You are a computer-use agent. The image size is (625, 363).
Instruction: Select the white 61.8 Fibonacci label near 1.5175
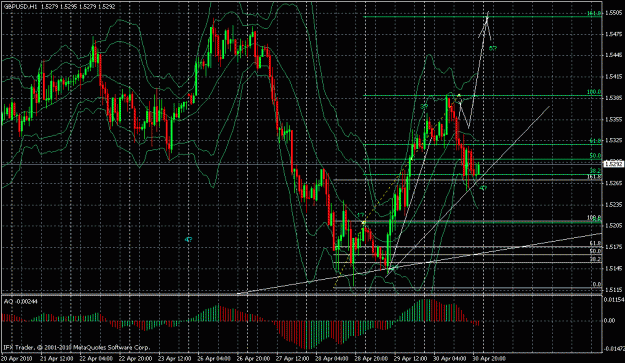(x=596, y=243)
